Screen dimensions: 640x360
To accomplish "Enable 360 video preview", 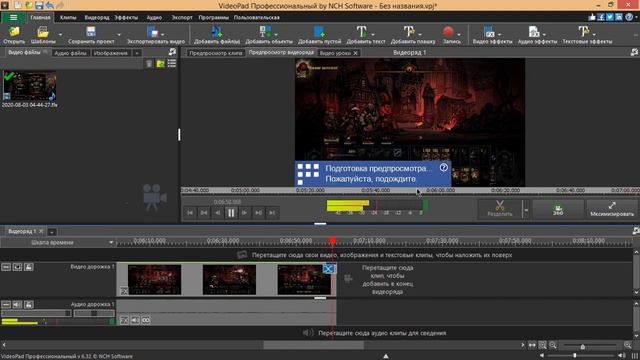I will tap(558, 209).
